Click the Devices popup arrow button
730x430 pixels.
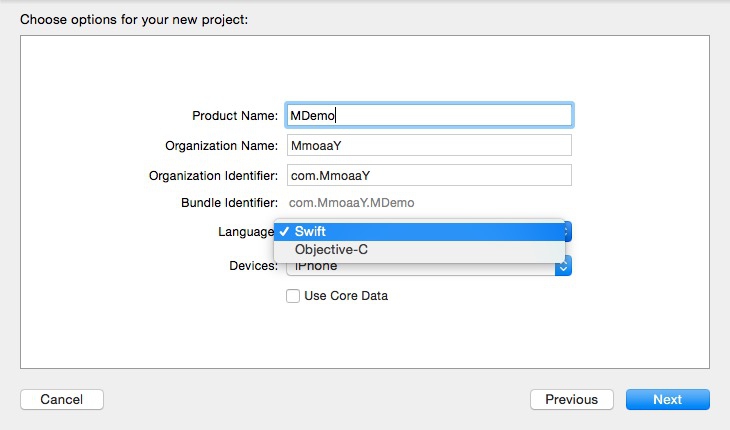pos(564,266)
